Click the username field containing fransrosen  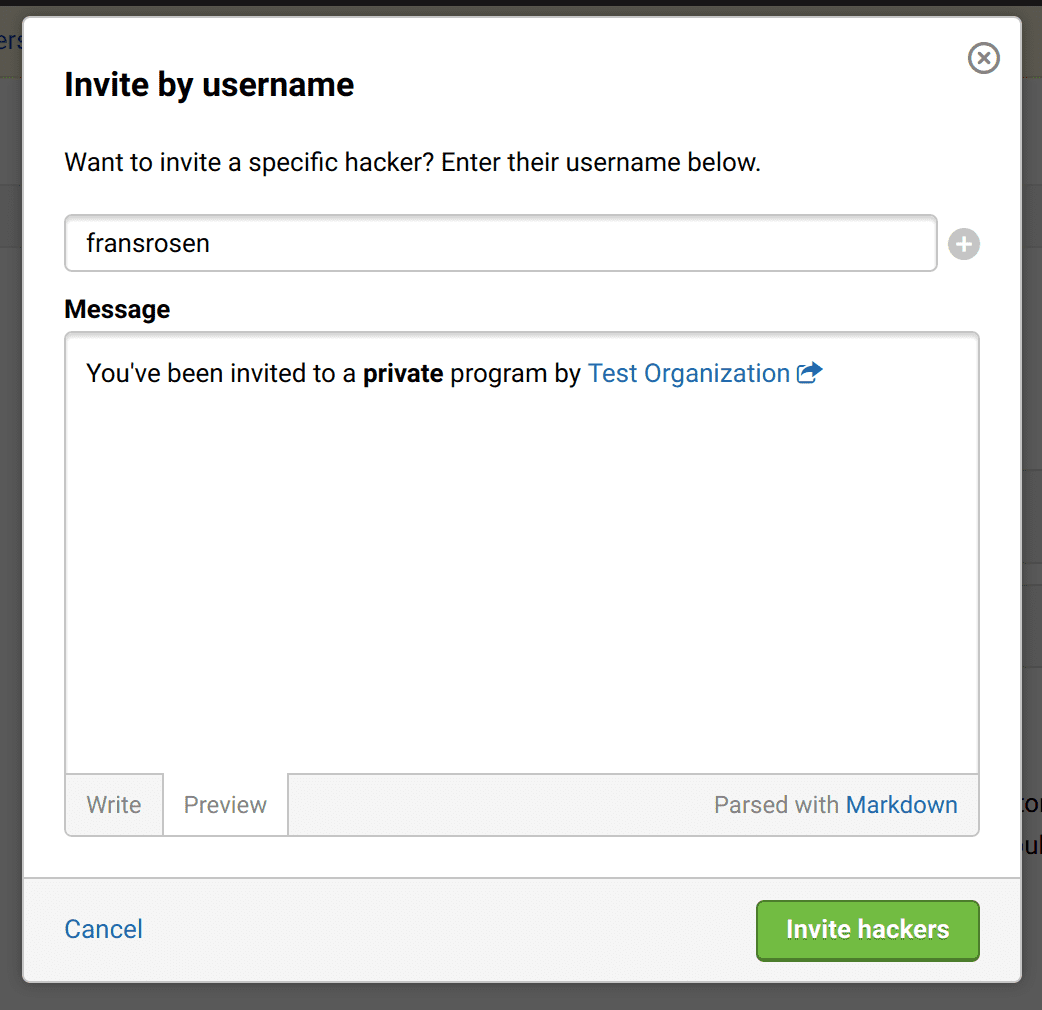pos(500,243)
